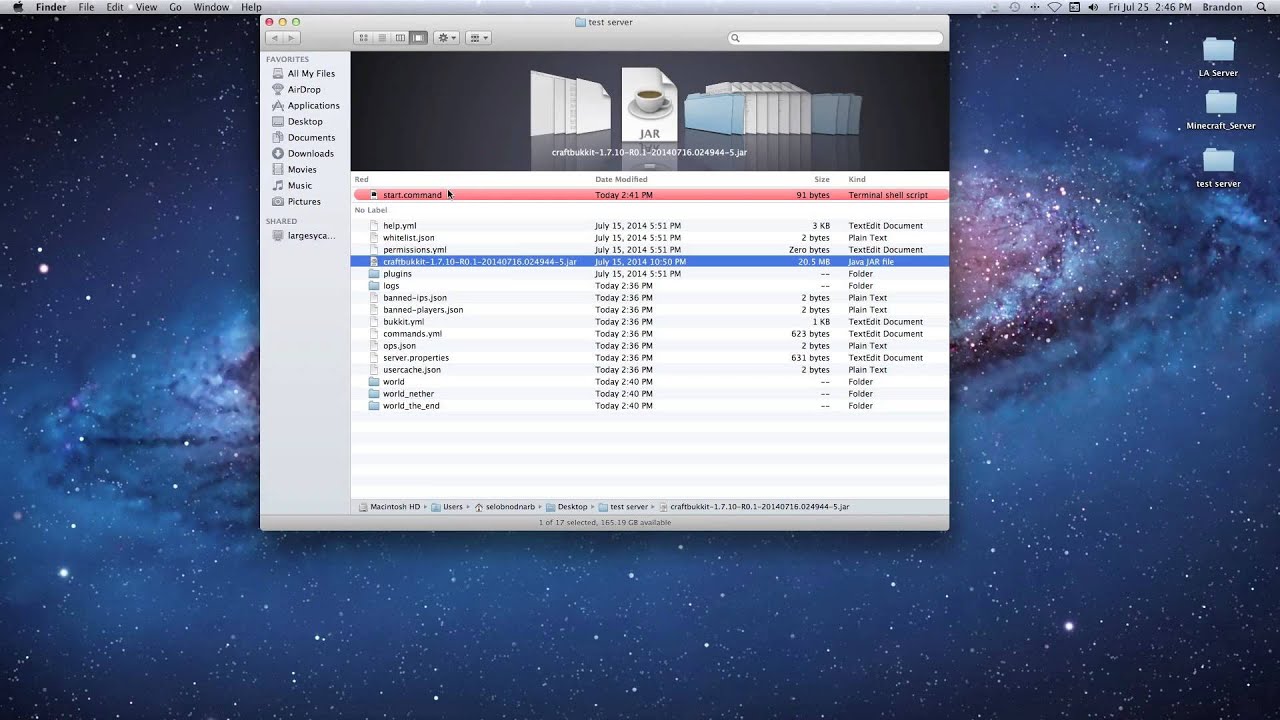The width and height of the screenshot is (1280, 720).
Task: Select commands.yml file
Action: (x=650, y=333)
